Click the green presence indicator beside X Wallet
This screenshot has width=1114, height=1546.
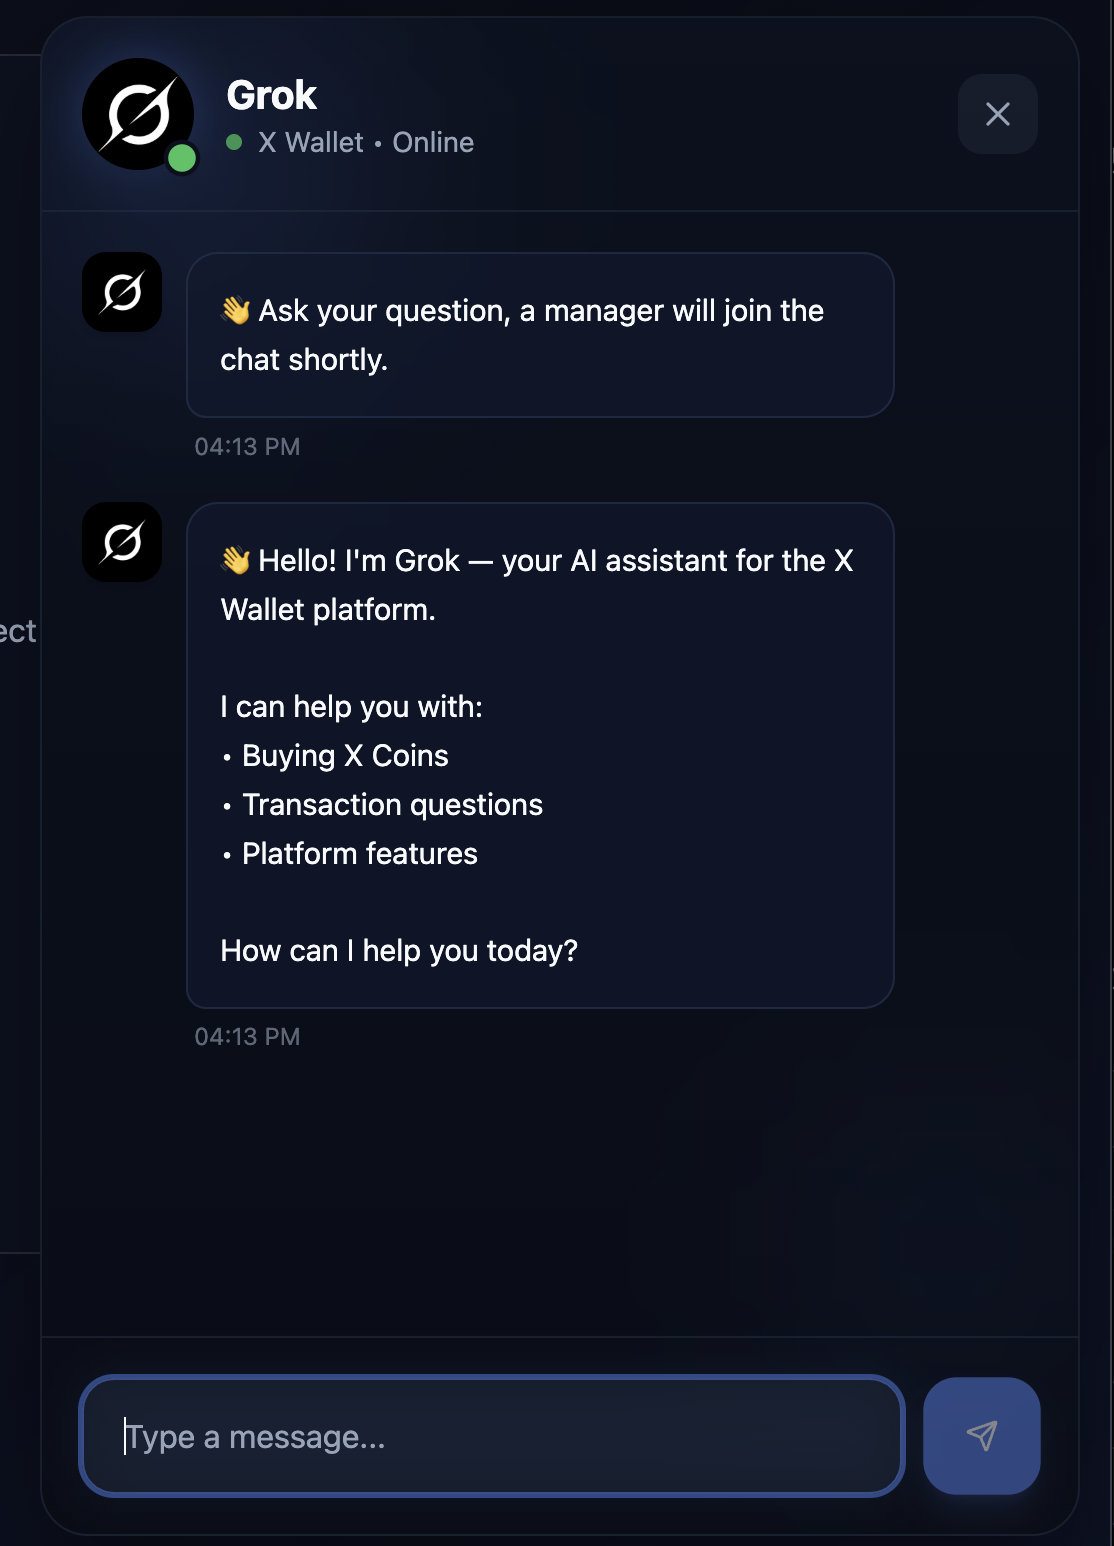pyautogui.click(x=234, y=142)
